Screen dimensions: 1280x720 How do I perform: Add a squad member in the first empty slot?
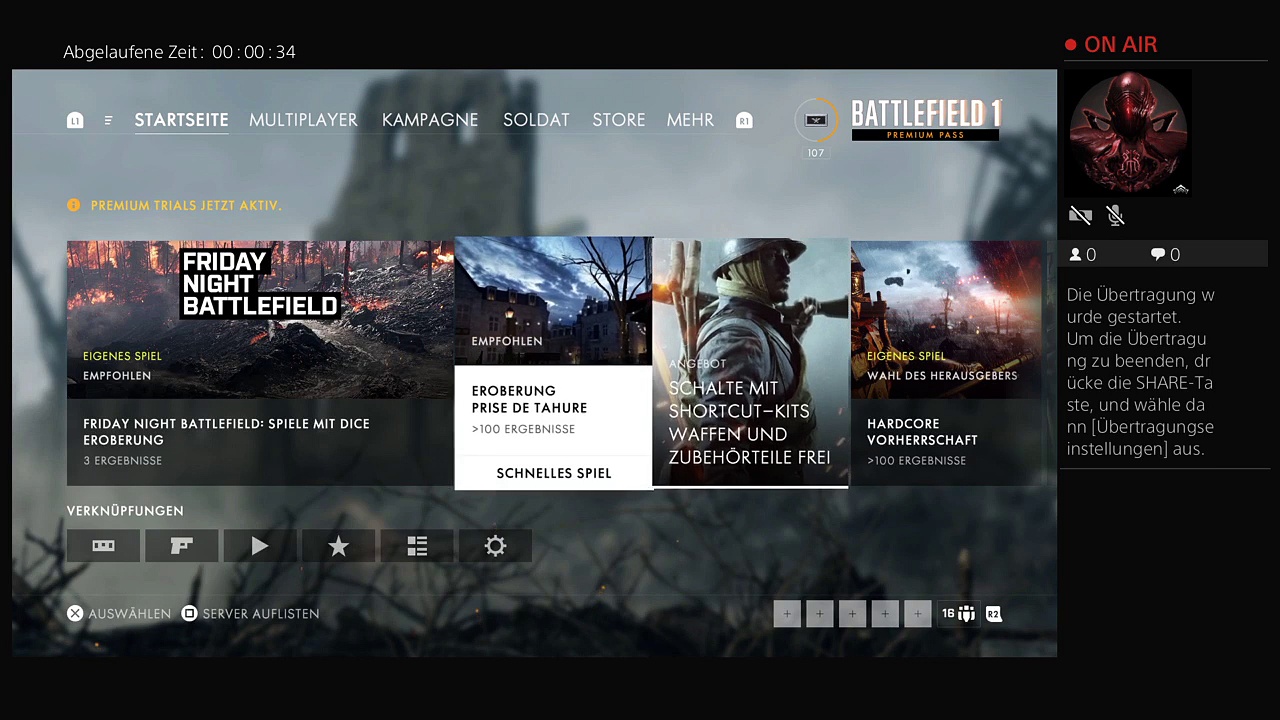click(x=787, y=614)
